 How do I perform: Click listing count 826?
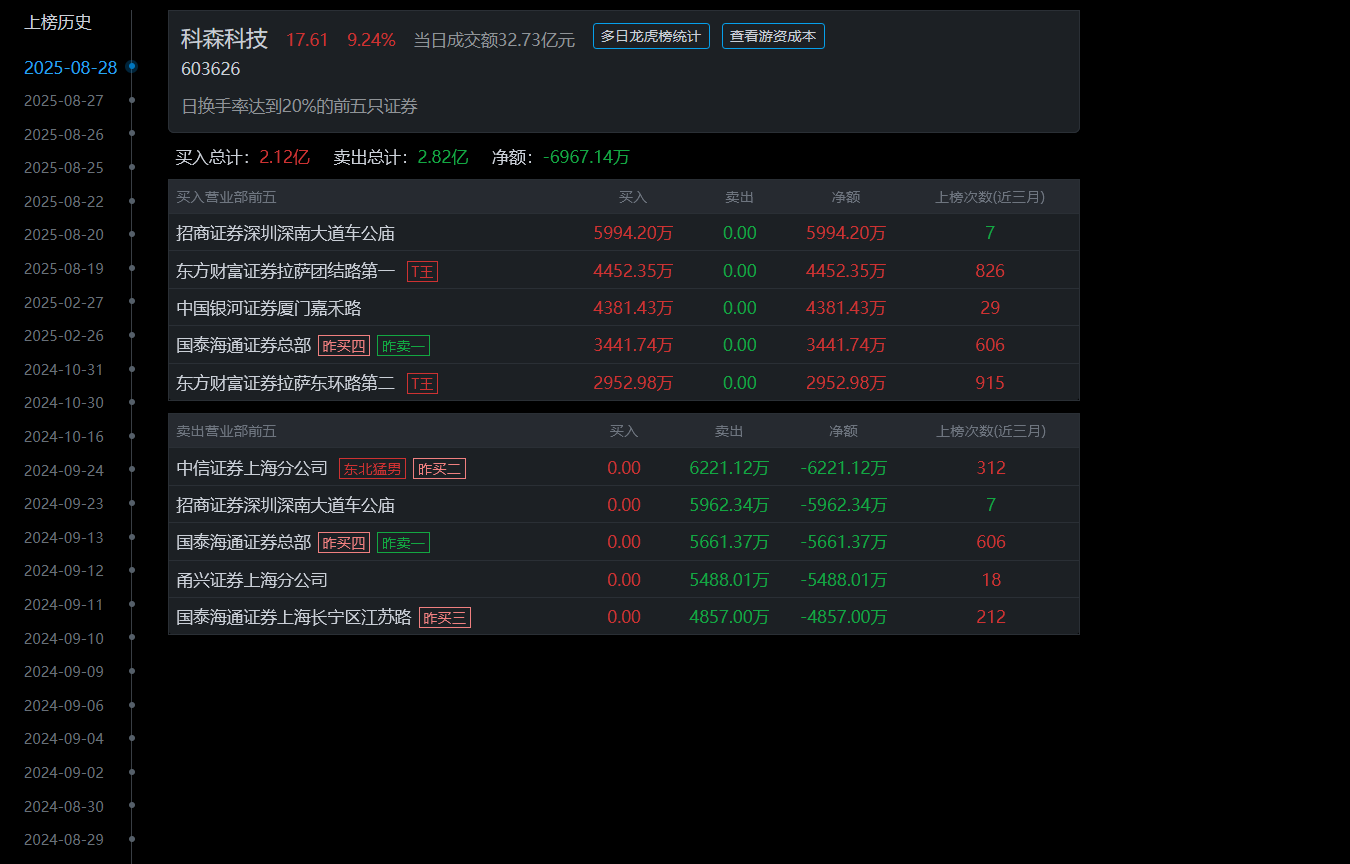click(990, 271)
